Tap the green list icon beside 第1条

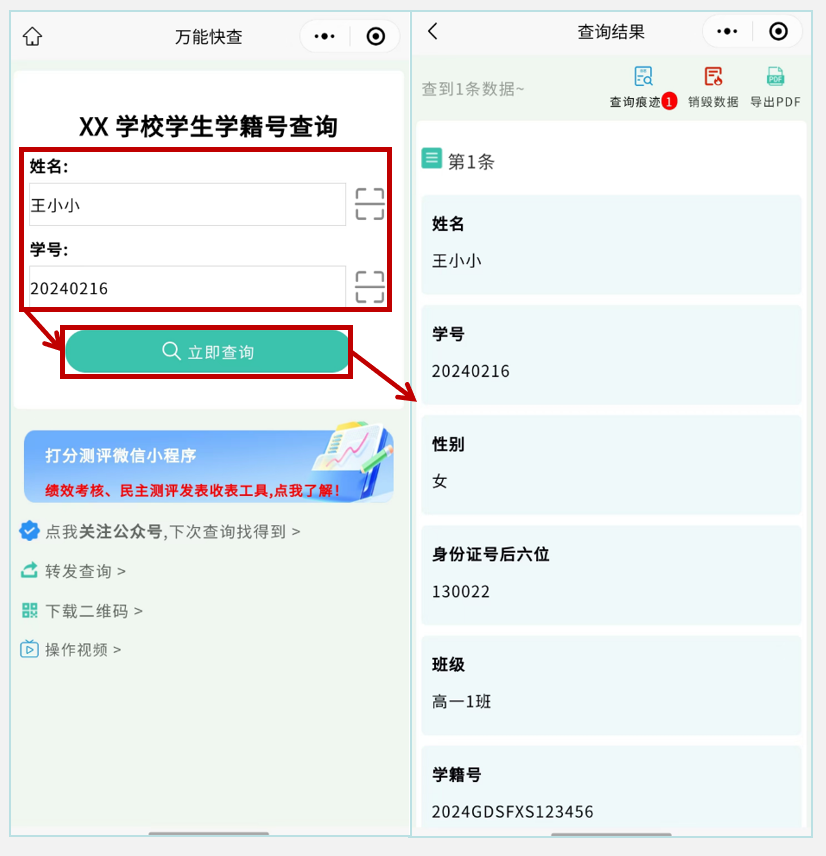[431, 159]
